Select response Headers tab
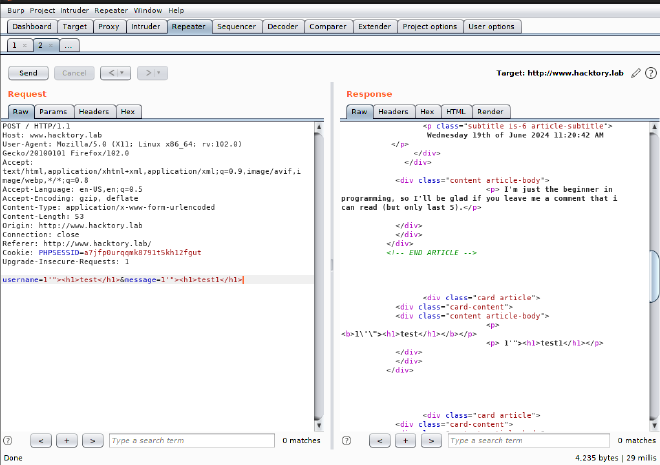Screen dimensions: 660x465 394,112
